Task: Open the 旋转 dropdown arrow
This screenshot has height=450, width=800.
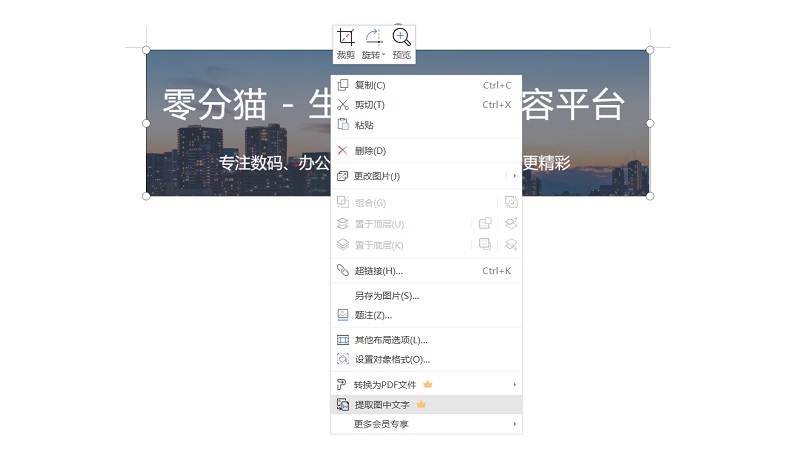Action: coord(383,55)
